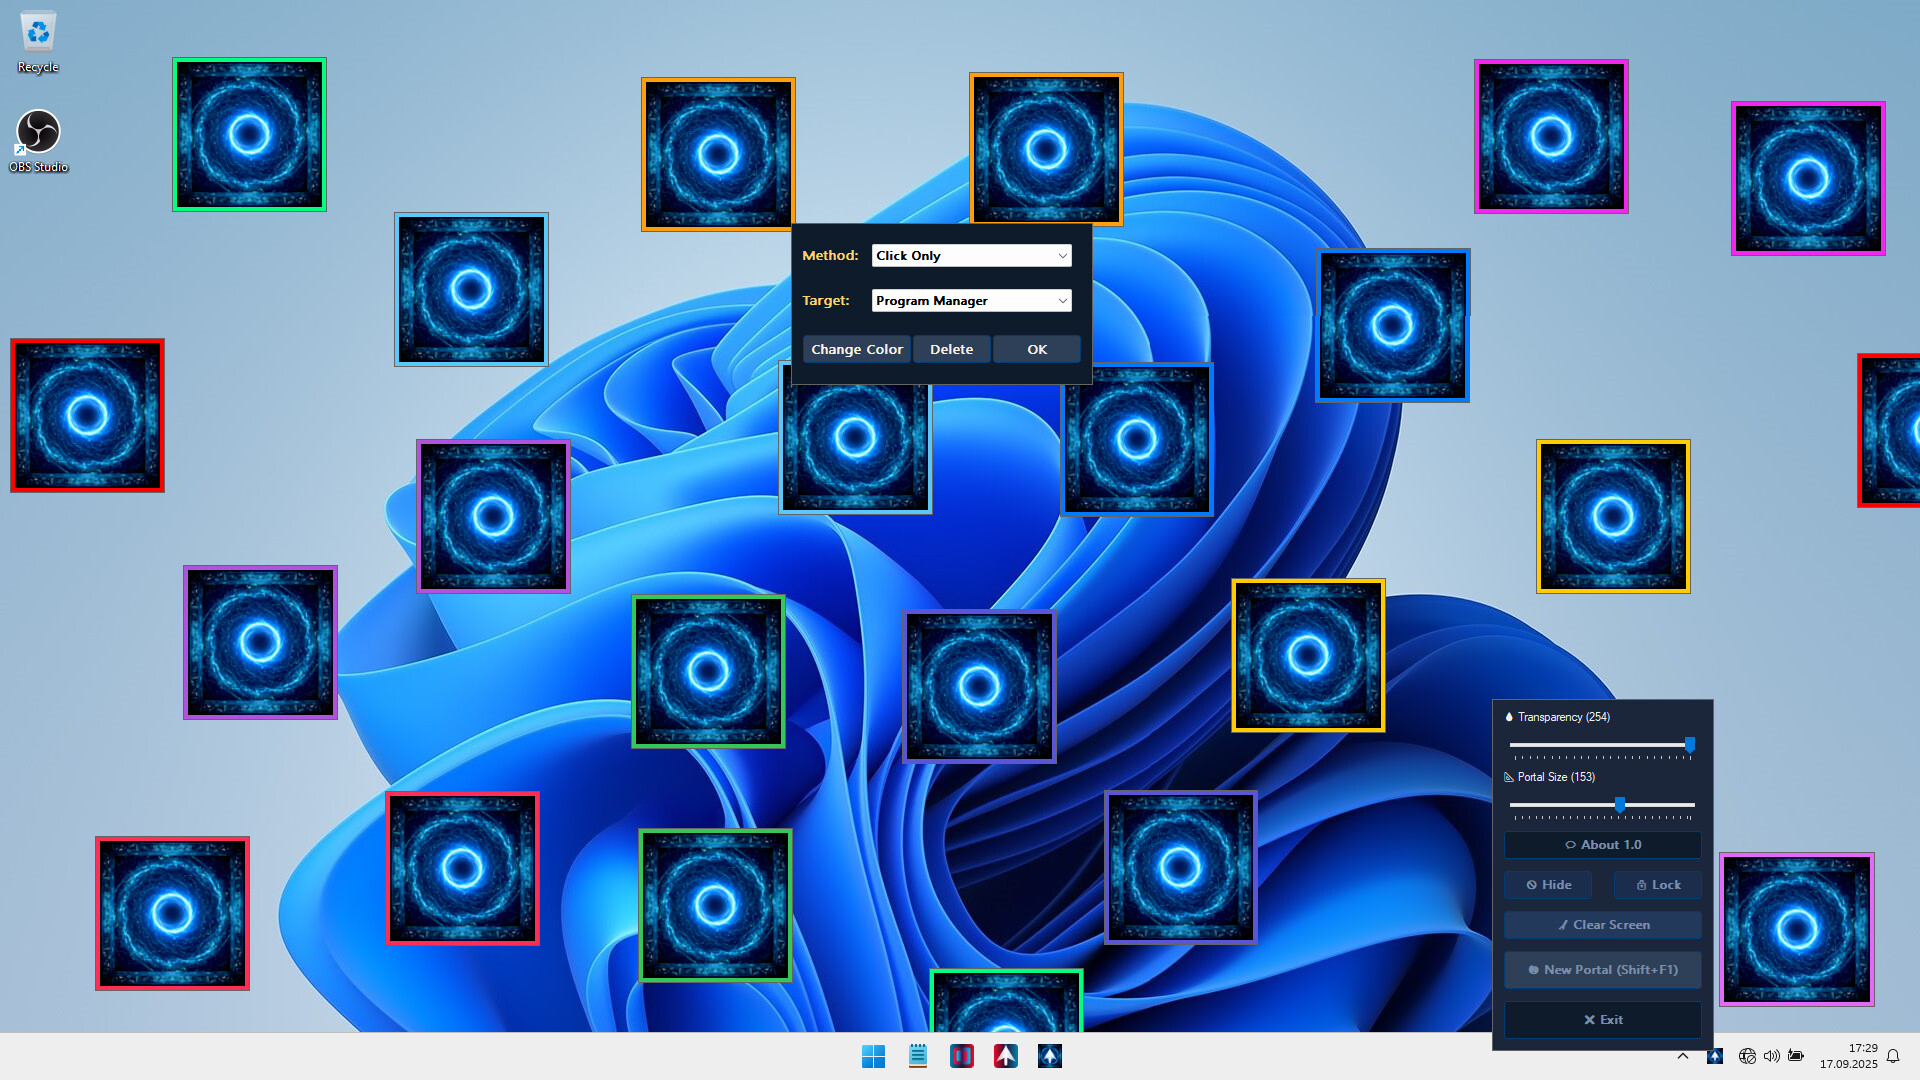1920x1080 pixels.
Task: Click New Portal (Shift+F1)
Action: [1602, 969]
